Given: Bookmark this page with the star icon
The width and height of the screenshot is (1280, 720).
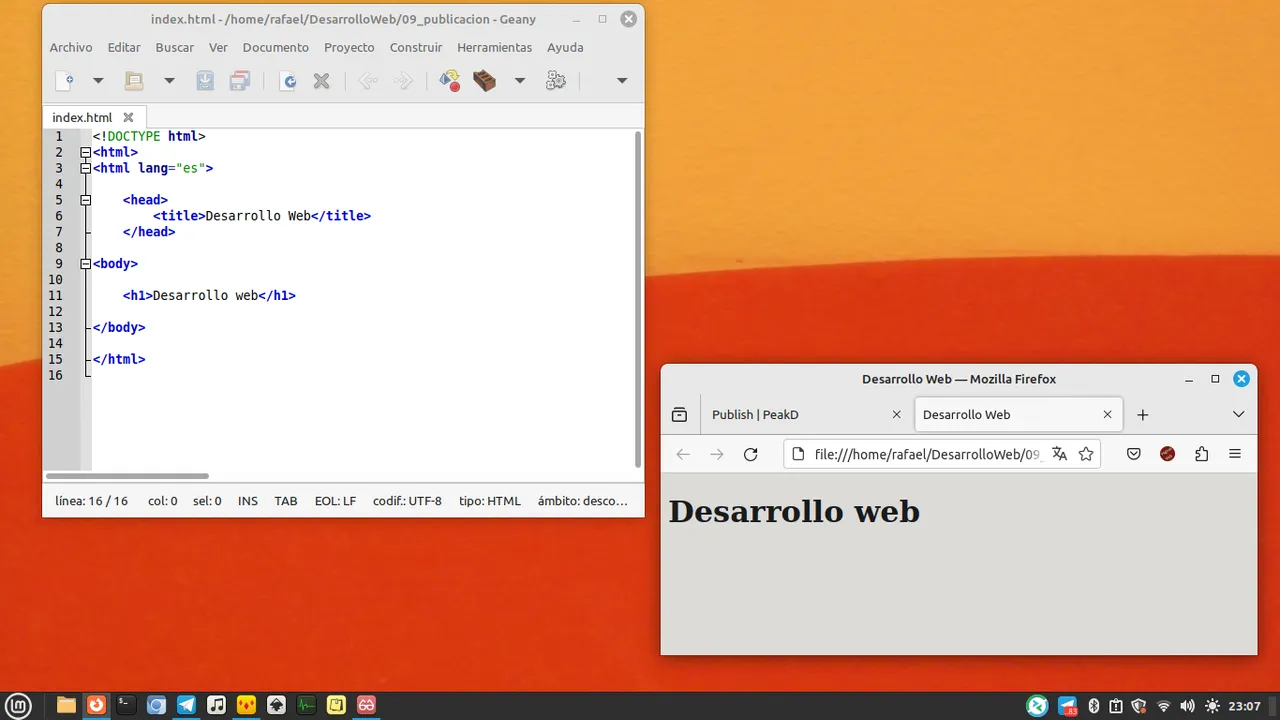Looking at the screenshot, I should [1086, 454].
